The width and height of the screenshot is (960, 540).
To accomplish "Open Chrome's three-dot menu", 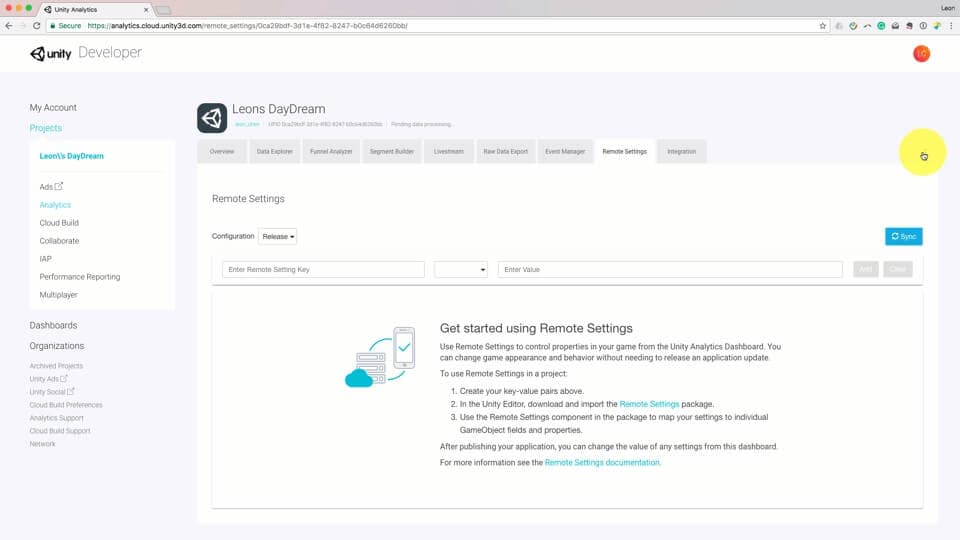I will pyautogui.click(x=951, y=26).
